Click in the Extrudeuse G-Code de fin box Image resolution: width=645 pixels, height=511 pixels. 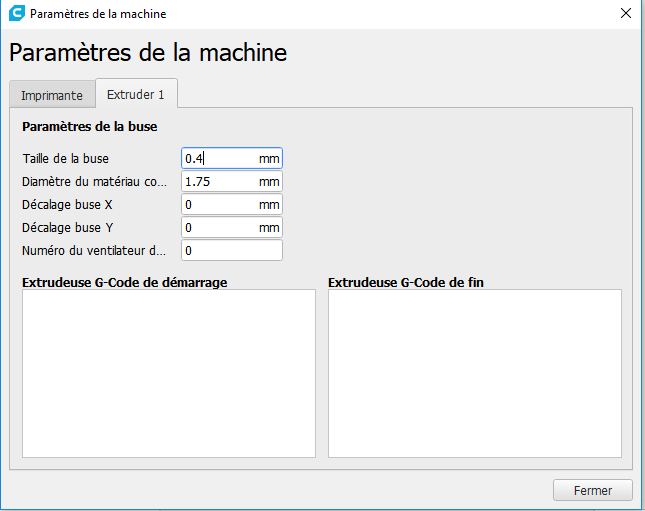475,373
